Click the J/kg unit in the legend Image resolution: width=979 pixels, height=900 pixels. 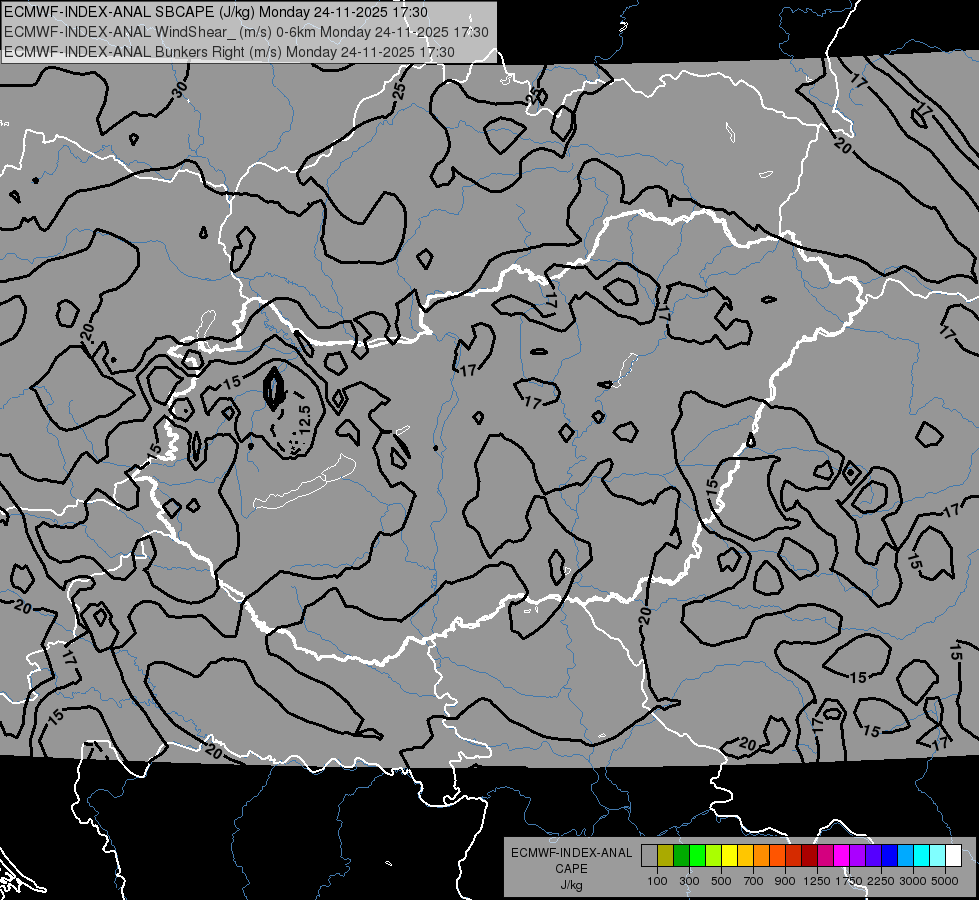pos(571,885)
